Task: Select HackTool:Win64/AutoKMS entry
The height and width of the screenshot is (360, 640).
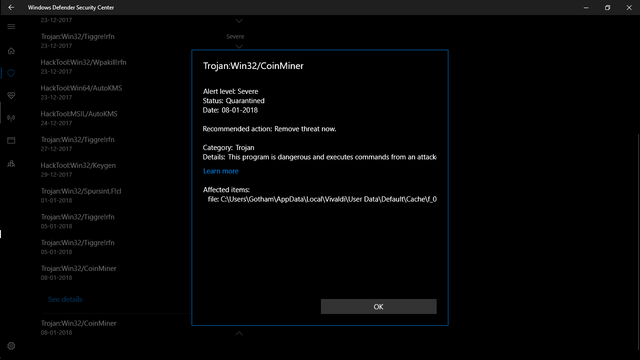Action: coord(81,92)
